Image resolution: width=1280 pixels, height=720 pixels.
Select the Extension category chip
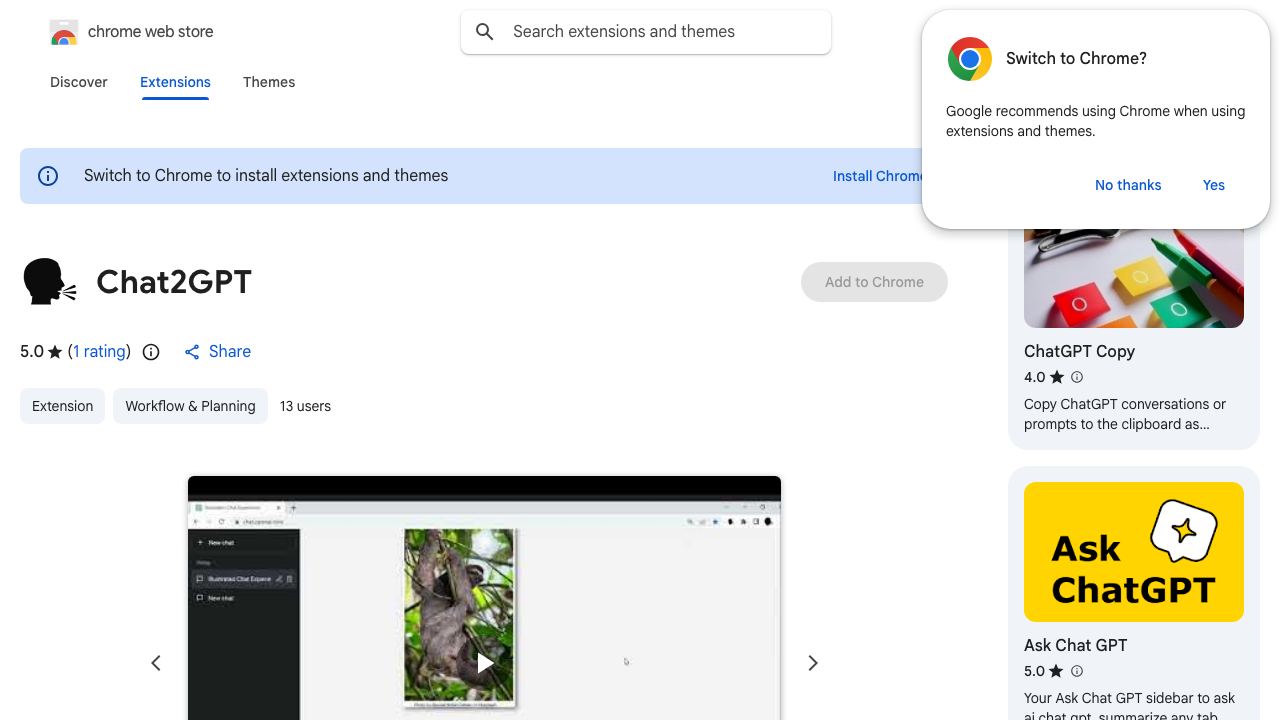click(62, 406)
